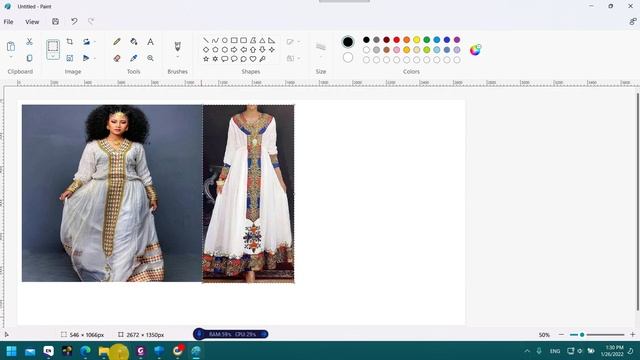
Task: Expand the Brushes dropdown arrow
Action: (x=178, y=57)
